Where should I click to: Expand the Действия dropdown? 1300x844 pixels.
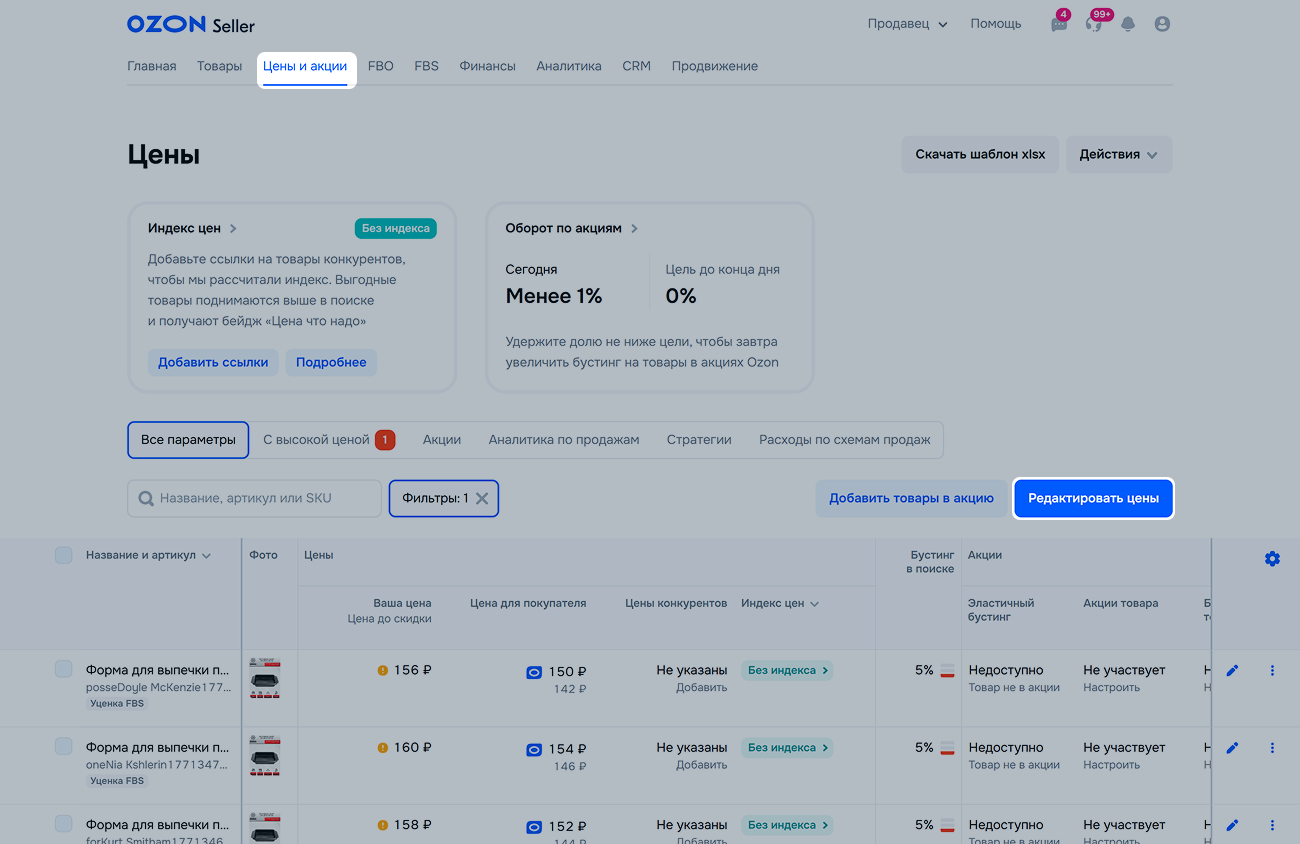[x=1118, y=155]
